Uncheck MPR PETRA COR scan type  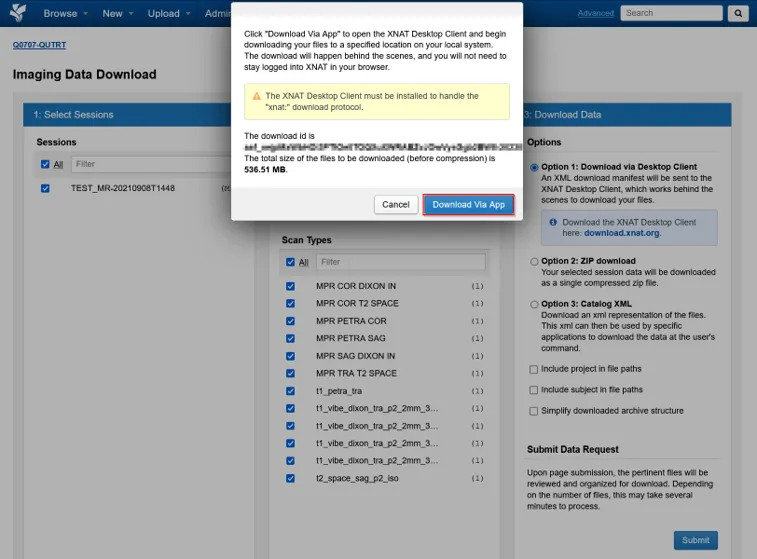290,321
